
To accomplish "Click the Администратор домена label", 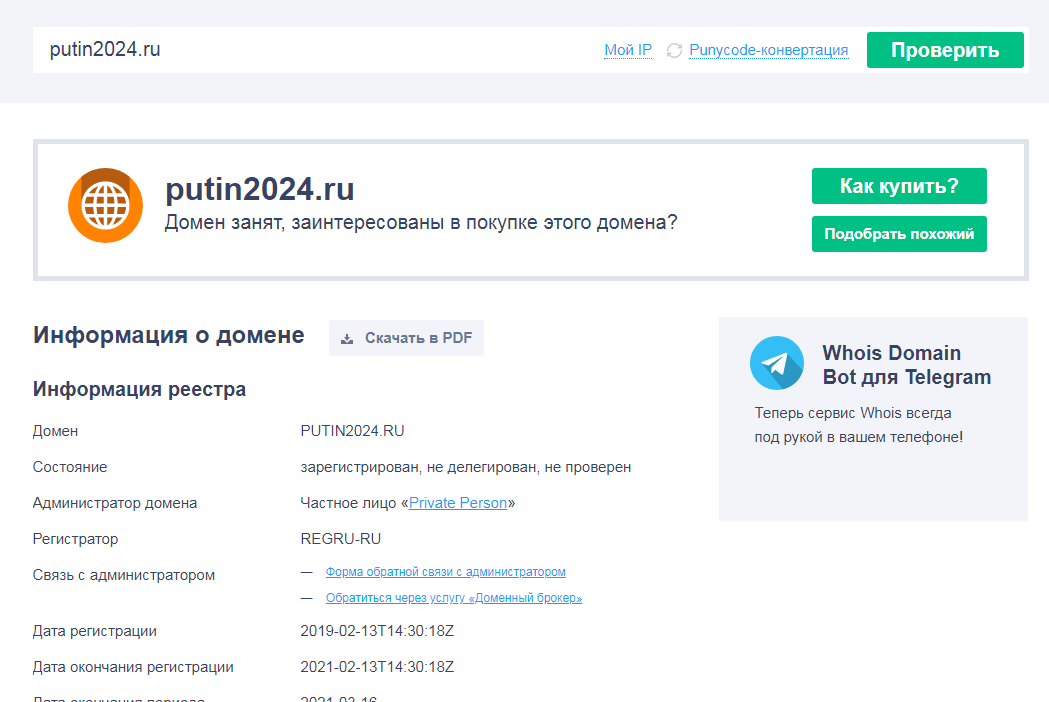I will click(x=115, y=503).
